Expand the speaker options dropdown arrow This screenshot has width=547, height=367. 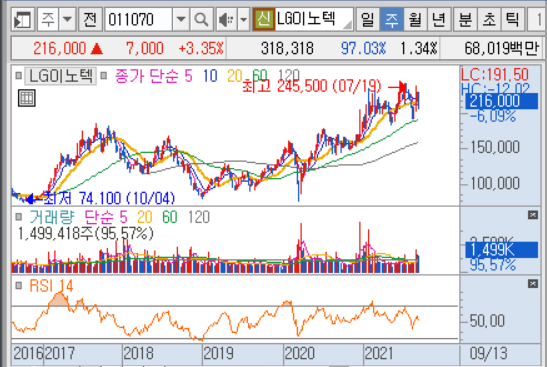[243, 20]
